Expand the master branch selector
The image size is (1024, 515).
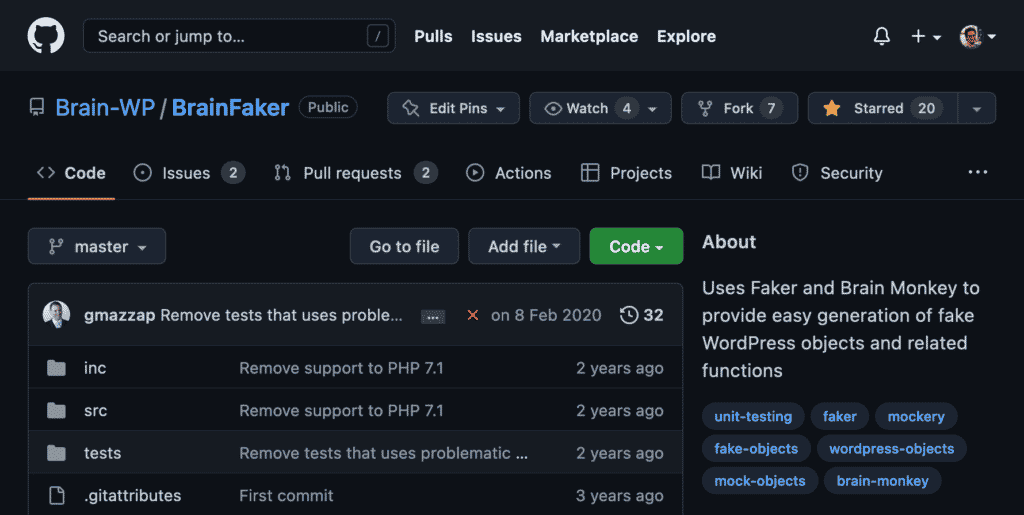point(97,246)
